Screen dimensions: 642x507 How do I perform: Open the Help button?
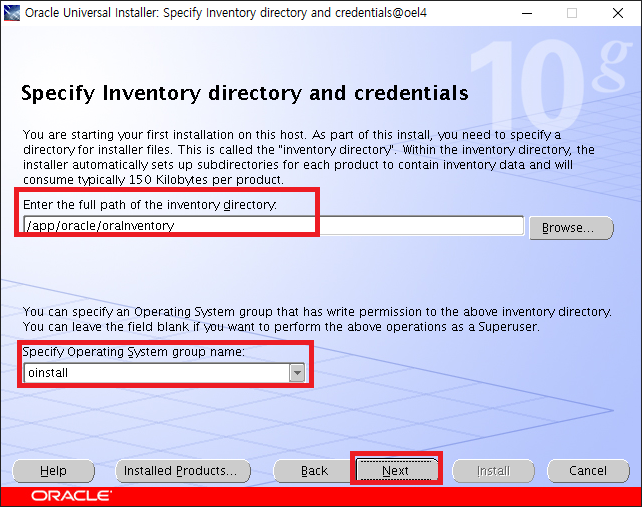click(53, 471)
